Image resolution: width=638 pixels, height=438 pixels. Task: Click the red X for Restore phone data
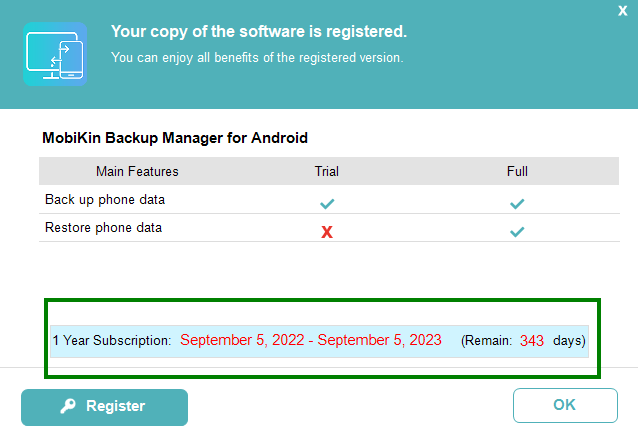[327, 232]
